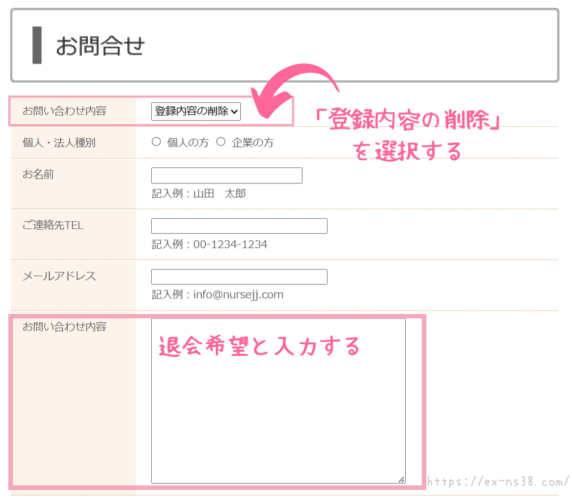
Task: Click the ご連絡先TEL input field
Action: coord(239,226)
